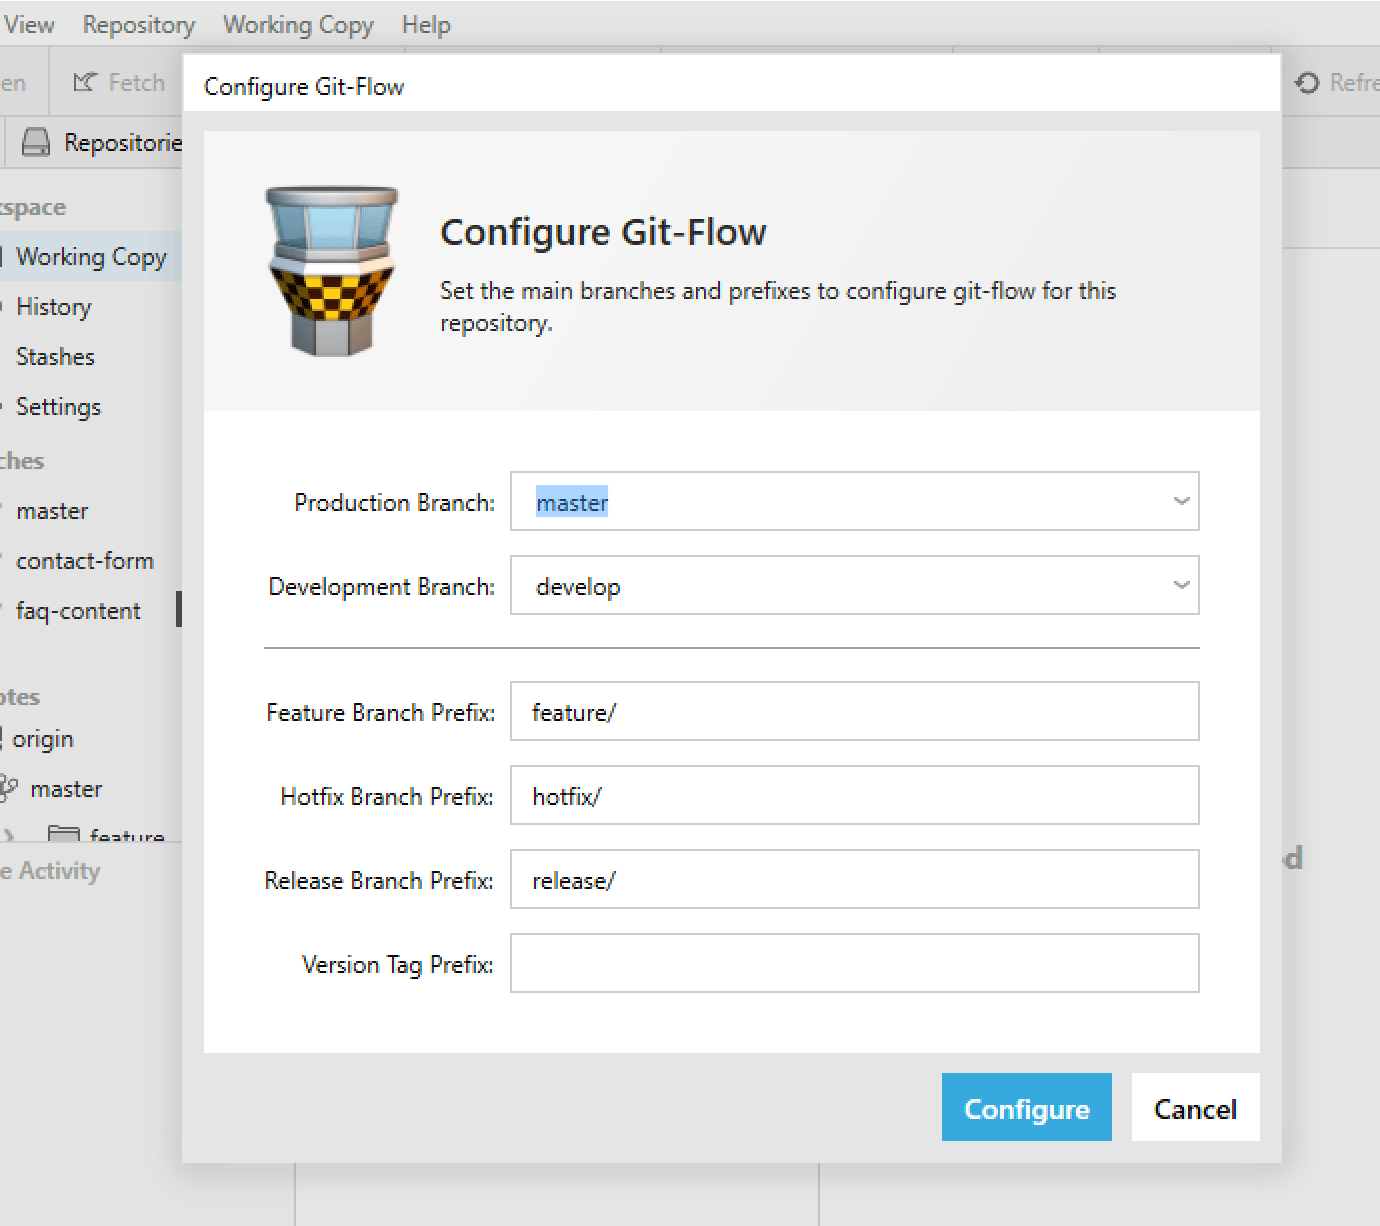This screenshot has height=1226, width=1380.
Task: Select the faq-content branch in sidebar
Action: pyautogui.click(x=78, y=610)
